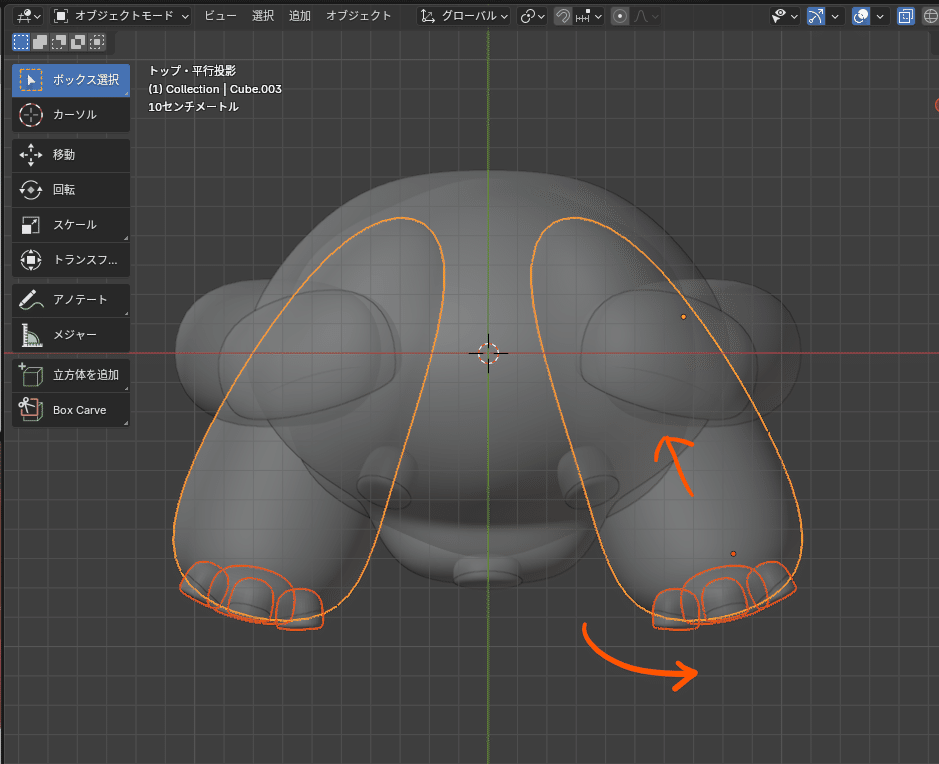Image resolution: width=939 pixels, height=764 pixels.
Task: Toggle proportional editing
Action: coord(620,16)
